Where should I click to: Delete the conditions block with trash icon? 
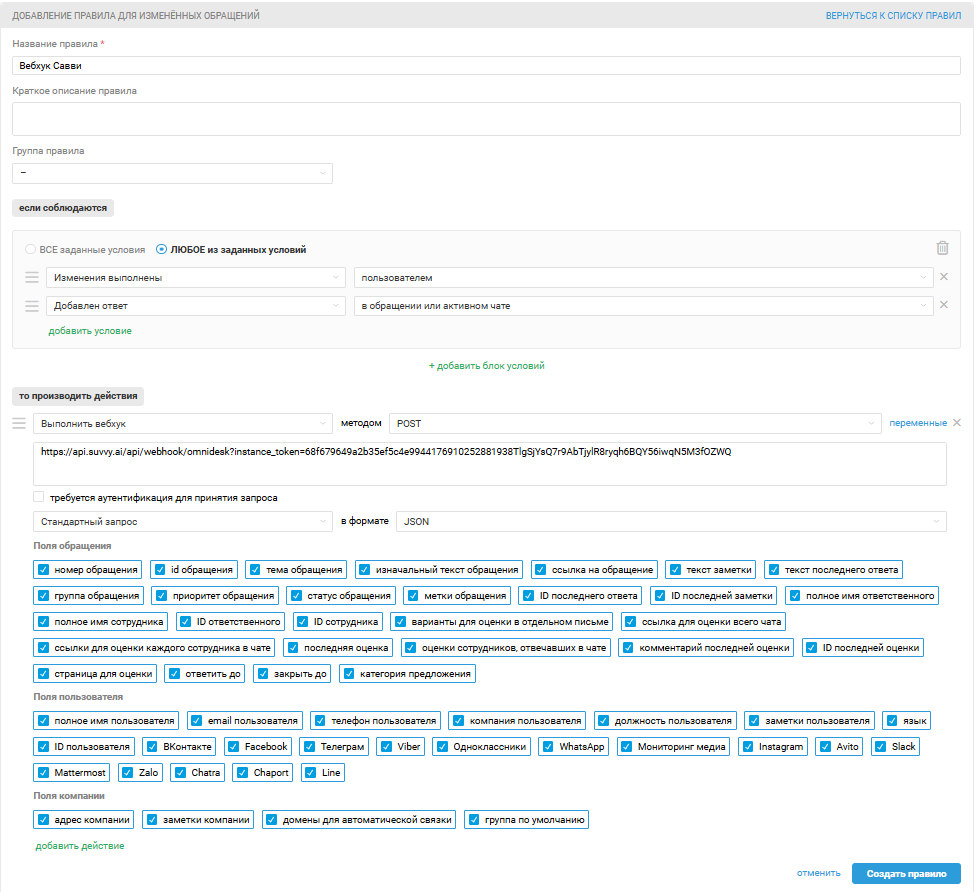point(942,248)
